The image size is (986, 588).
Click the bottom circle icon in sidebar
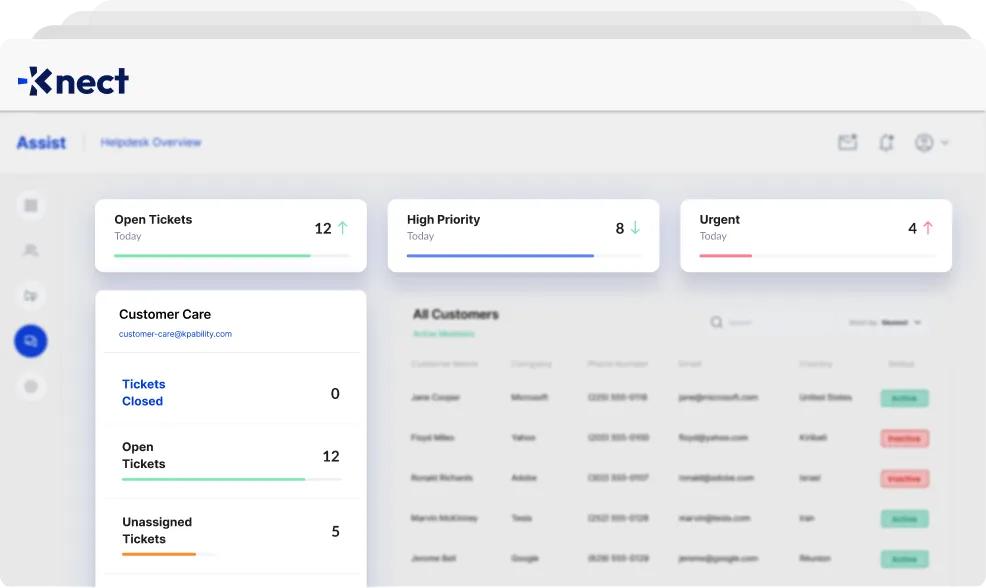tap(31, 386)
